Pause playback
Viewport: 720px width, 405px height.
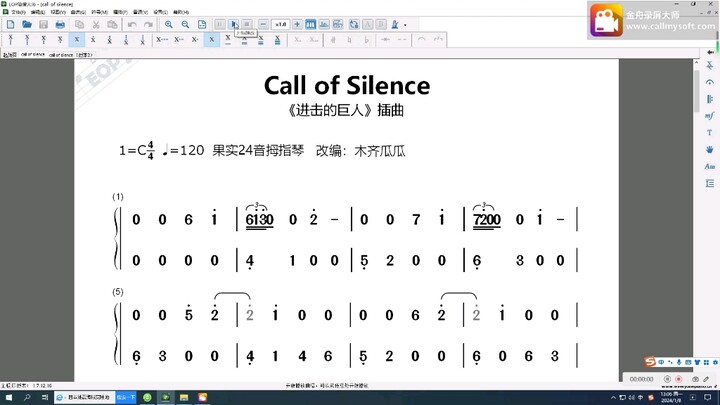220,24
